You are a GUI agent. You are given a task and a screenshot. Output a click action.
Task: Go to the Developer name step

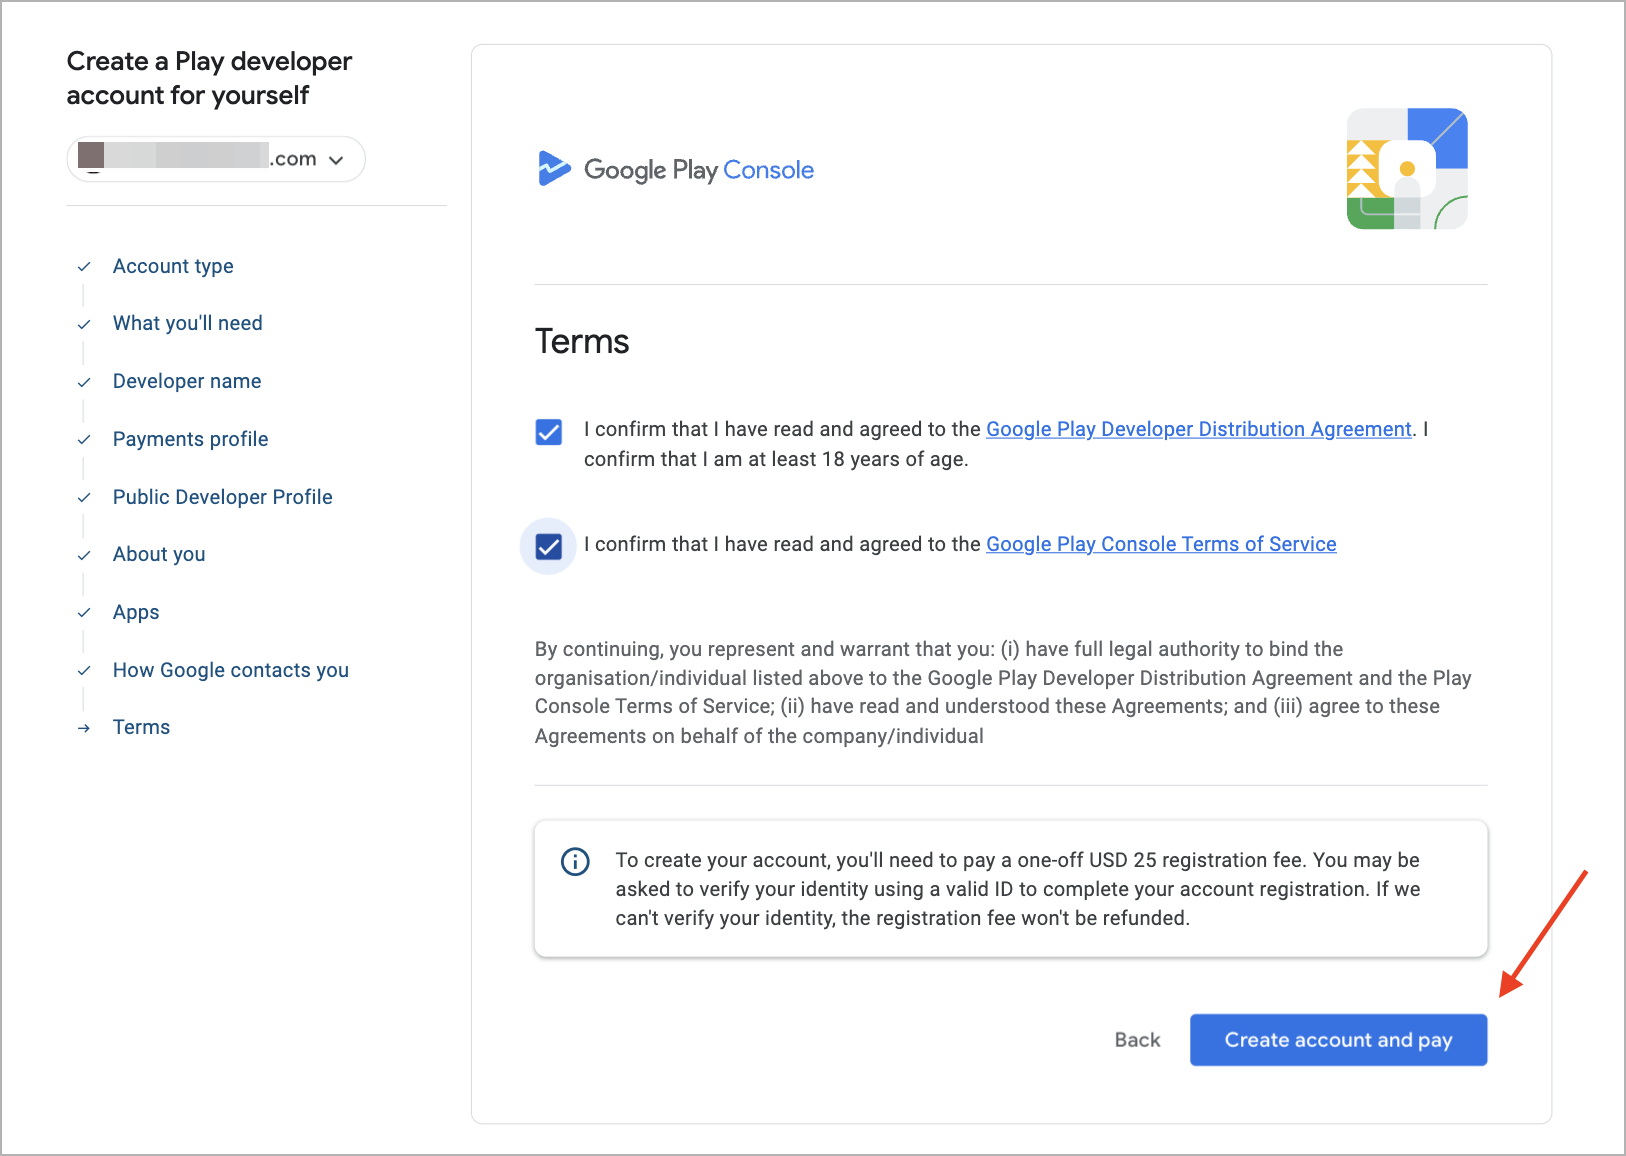click(x=187, y=381)
